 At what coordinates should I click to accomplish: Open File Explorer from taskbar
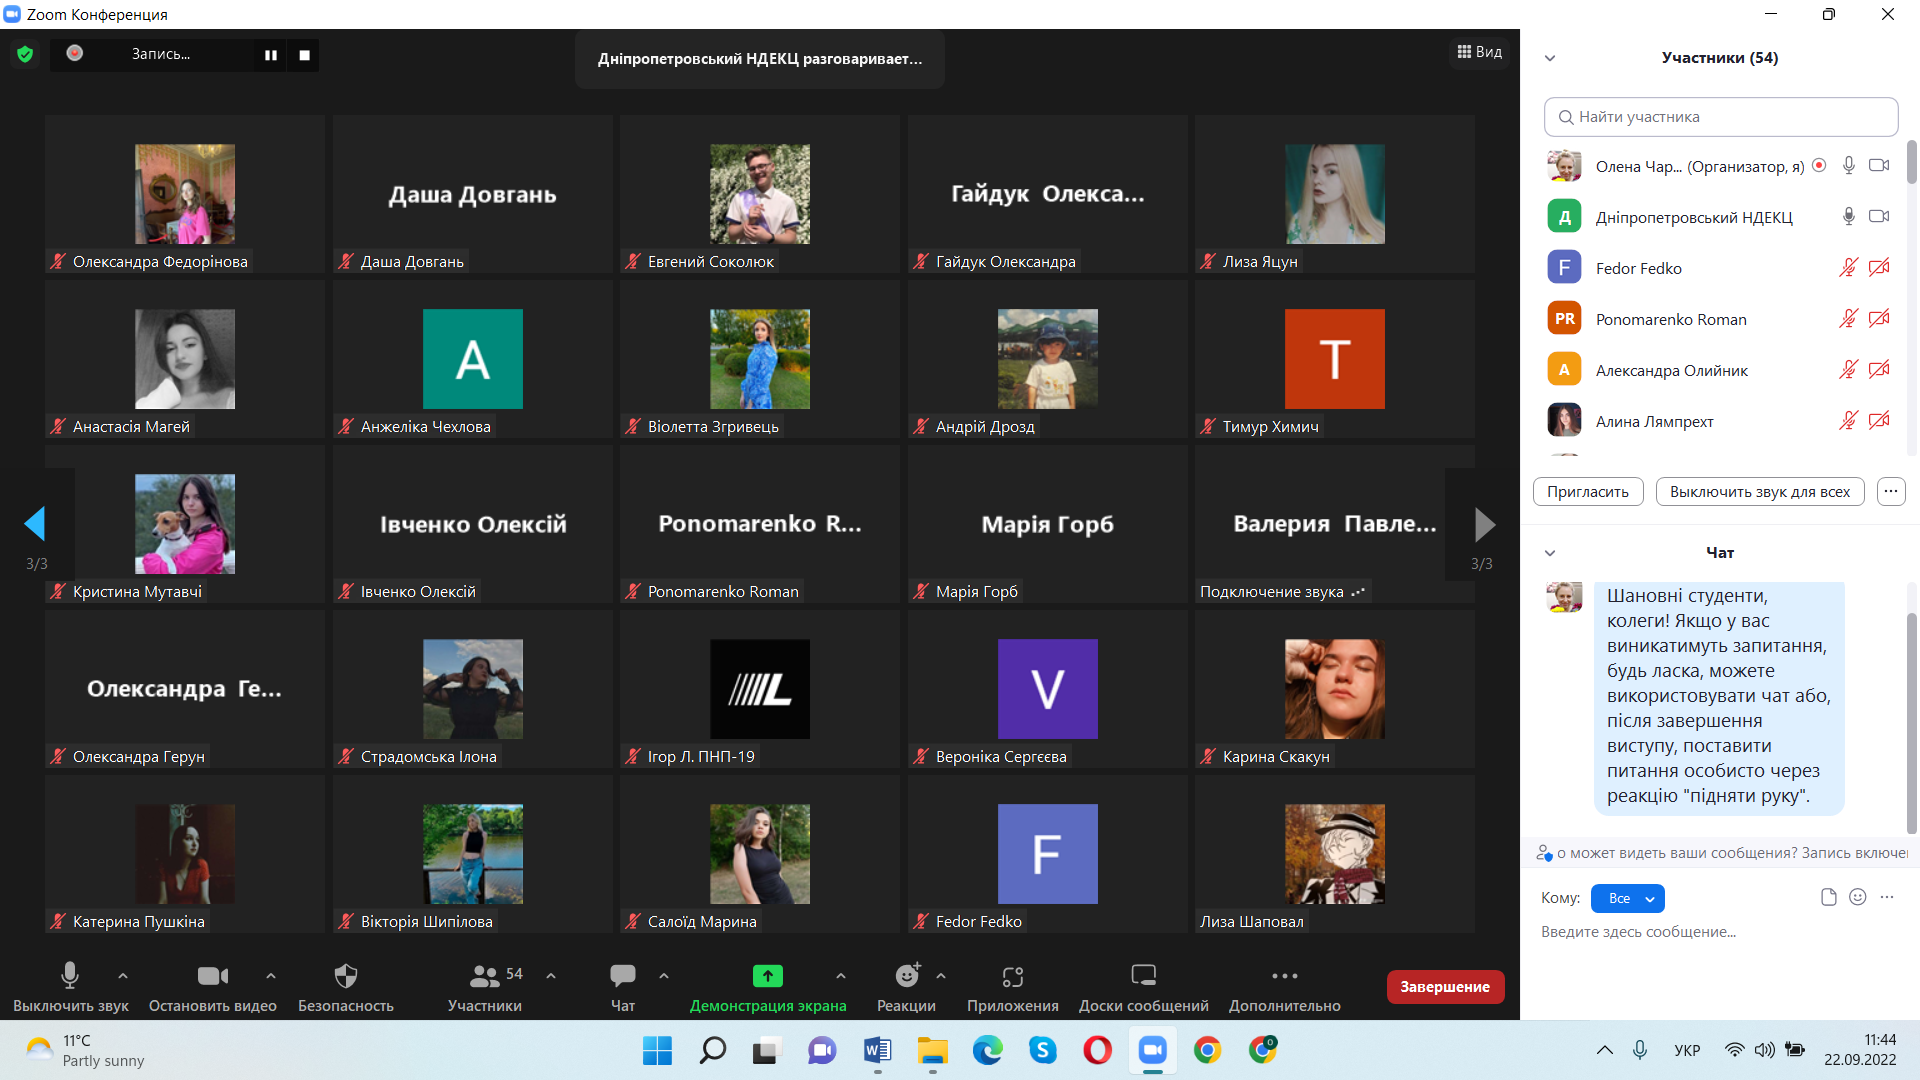tap(932, 1050)
